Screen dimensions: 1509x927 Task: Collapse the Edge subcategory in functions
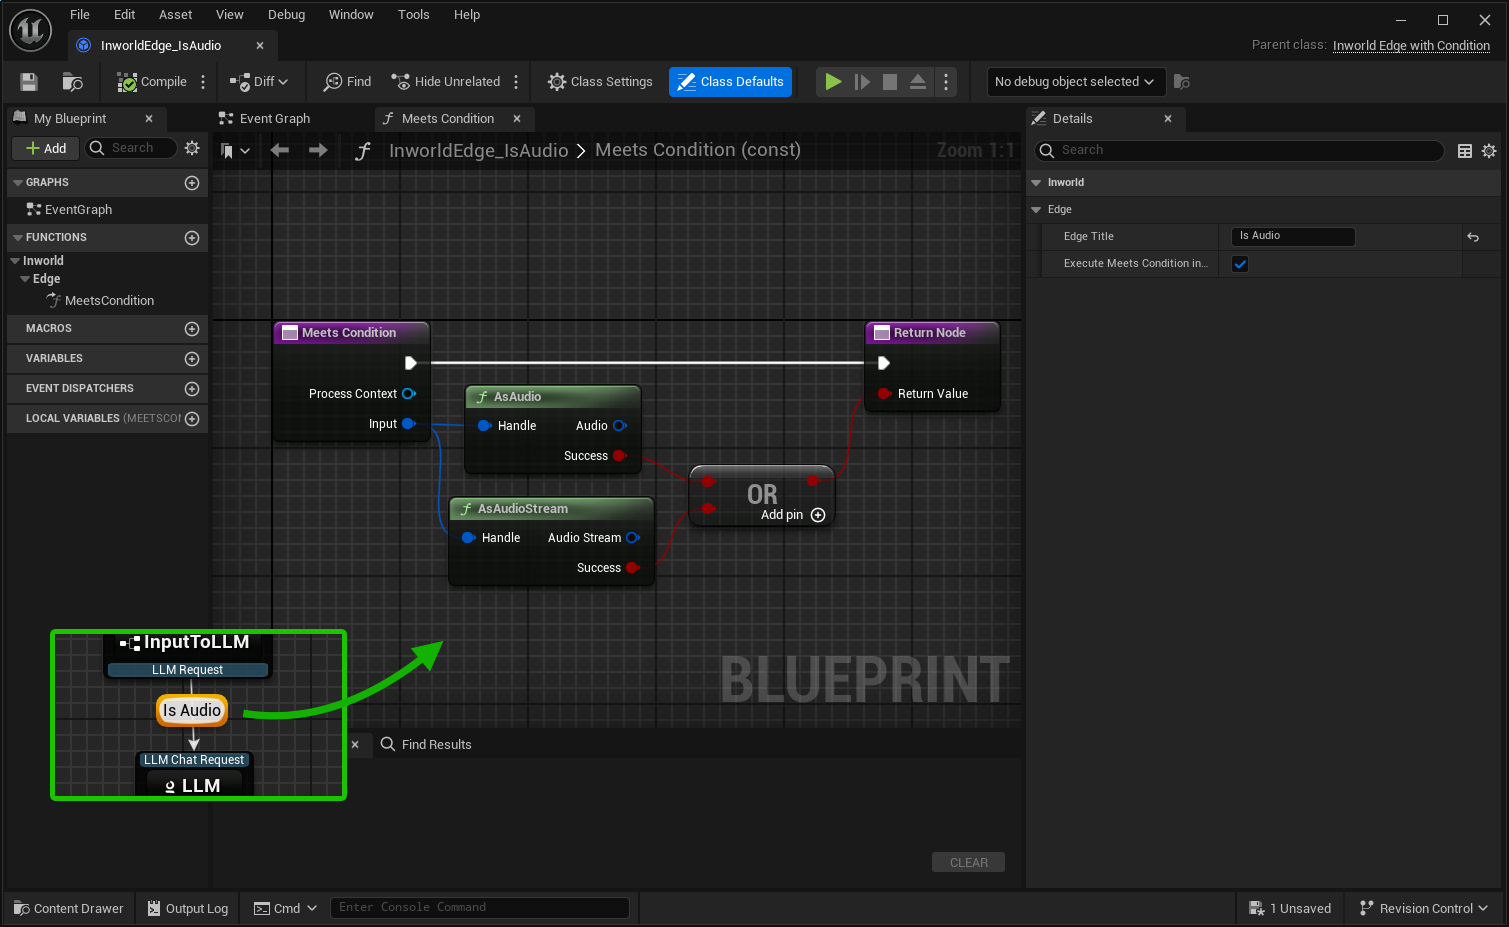click(25, 279)
